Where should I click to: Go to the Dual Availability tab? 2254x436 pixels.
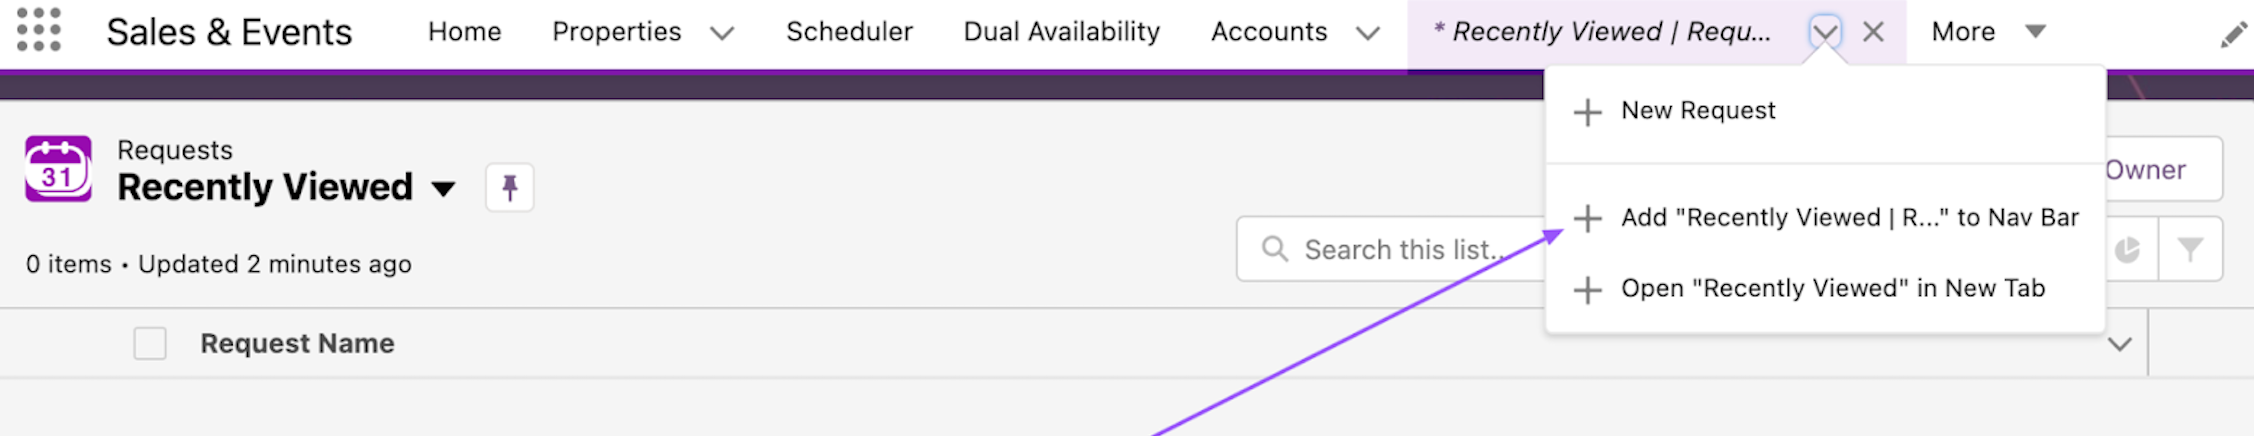1061,32
